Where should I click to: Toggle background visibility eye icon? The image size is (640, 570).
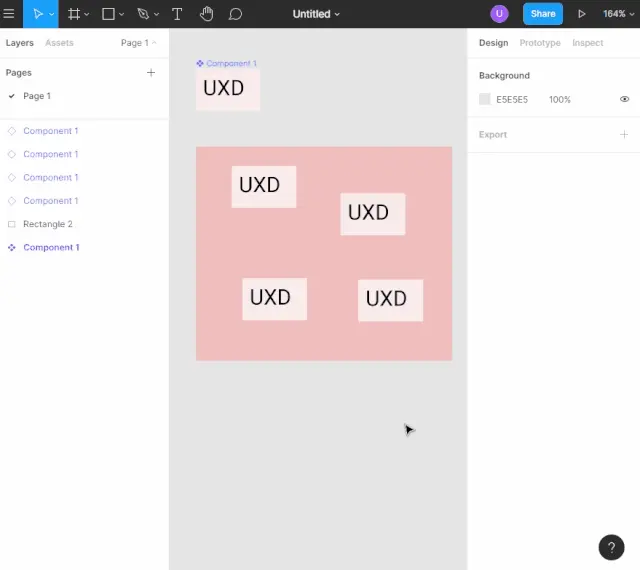pos(624,99)
